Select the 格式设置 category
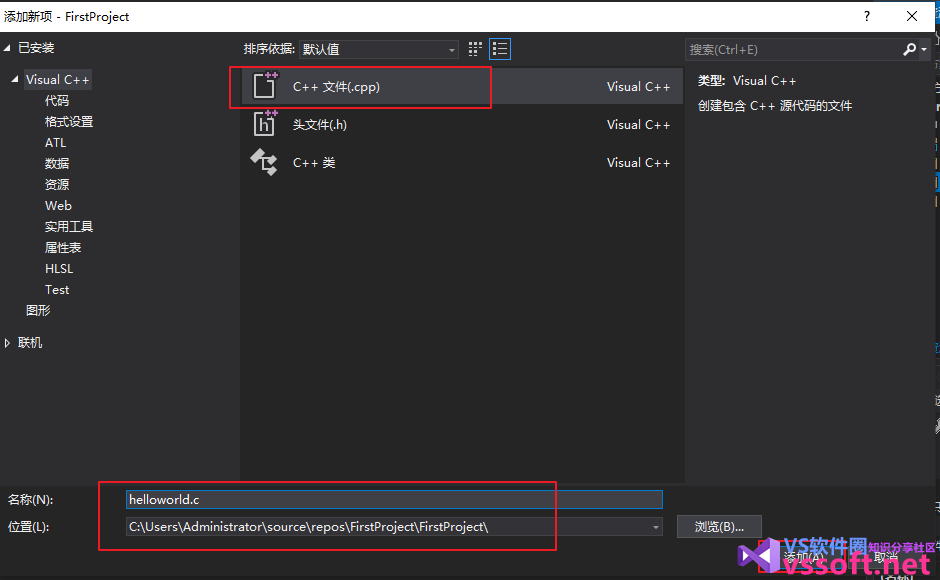 pos(69,122)
